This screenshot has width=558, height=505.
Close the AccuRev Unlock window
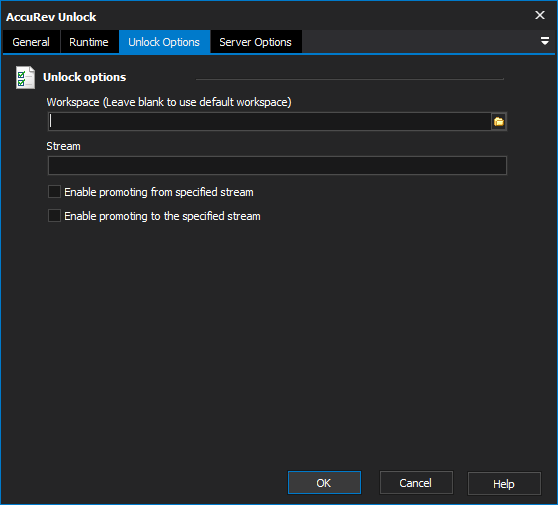click(540, 15)
